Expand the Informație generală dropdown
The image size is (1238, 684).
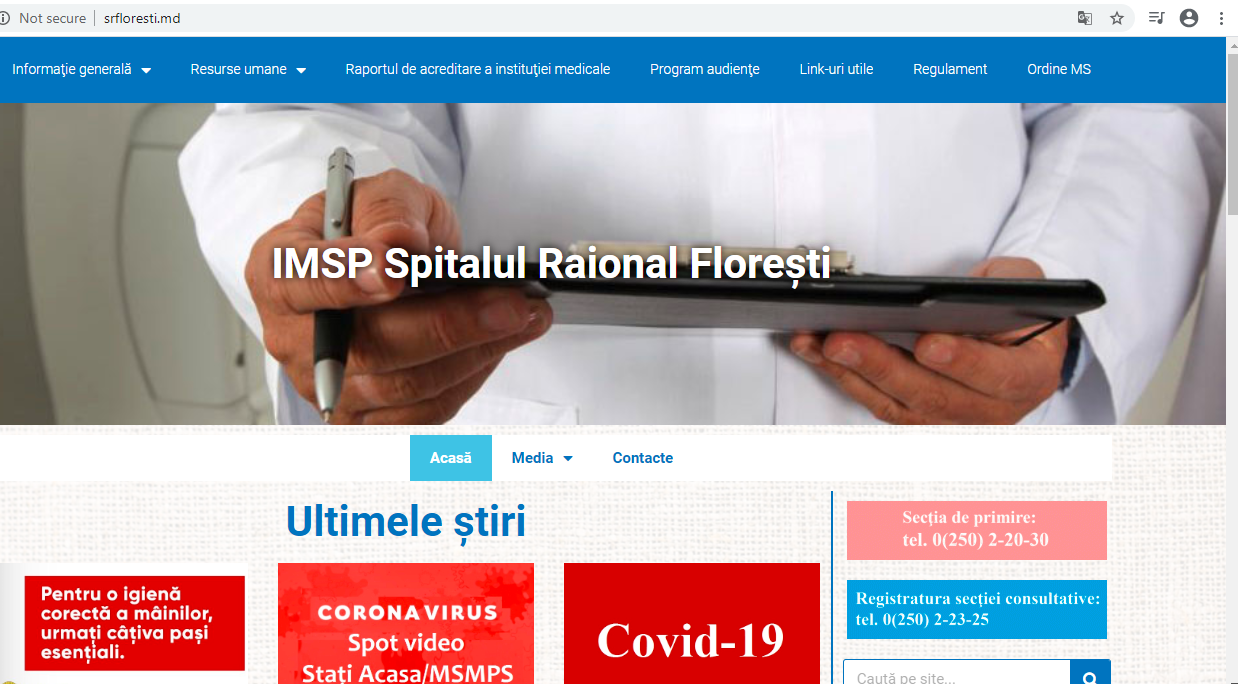[82, 70]
